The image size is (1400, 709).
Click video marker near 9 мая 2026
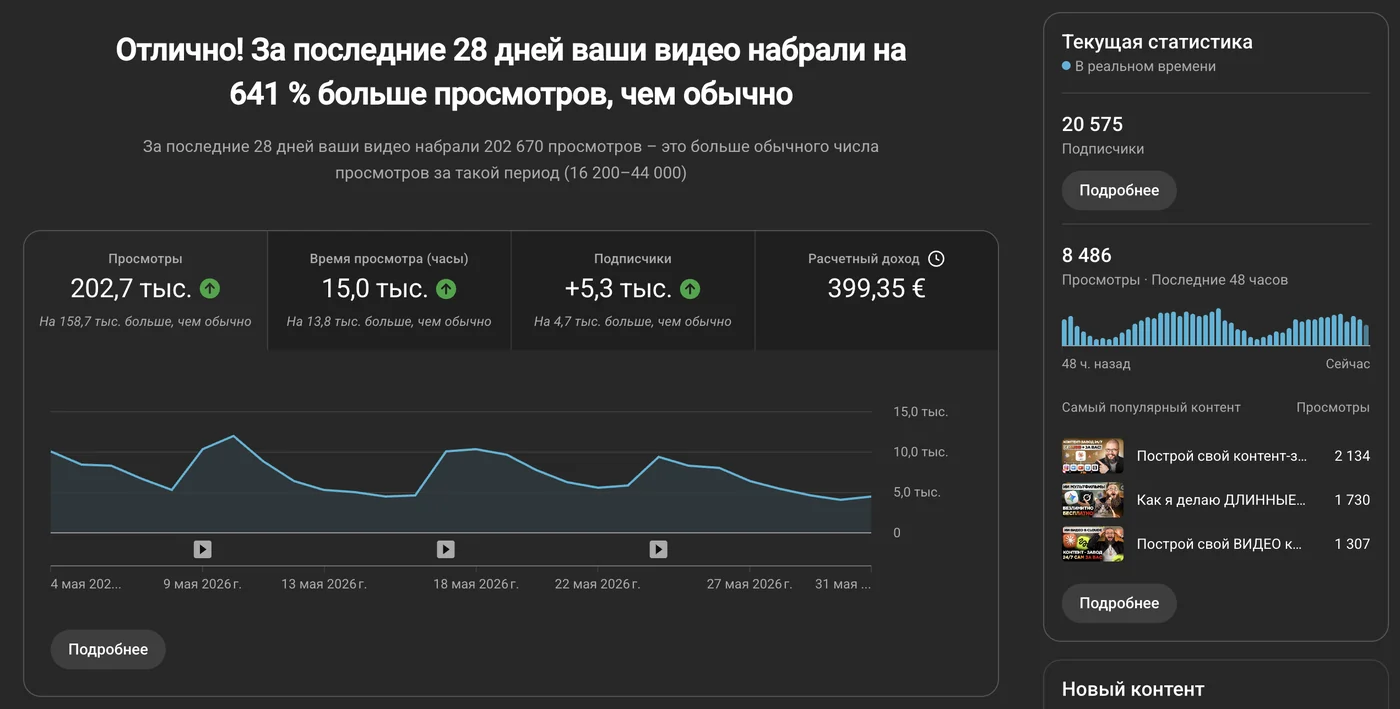coord(202,549)
